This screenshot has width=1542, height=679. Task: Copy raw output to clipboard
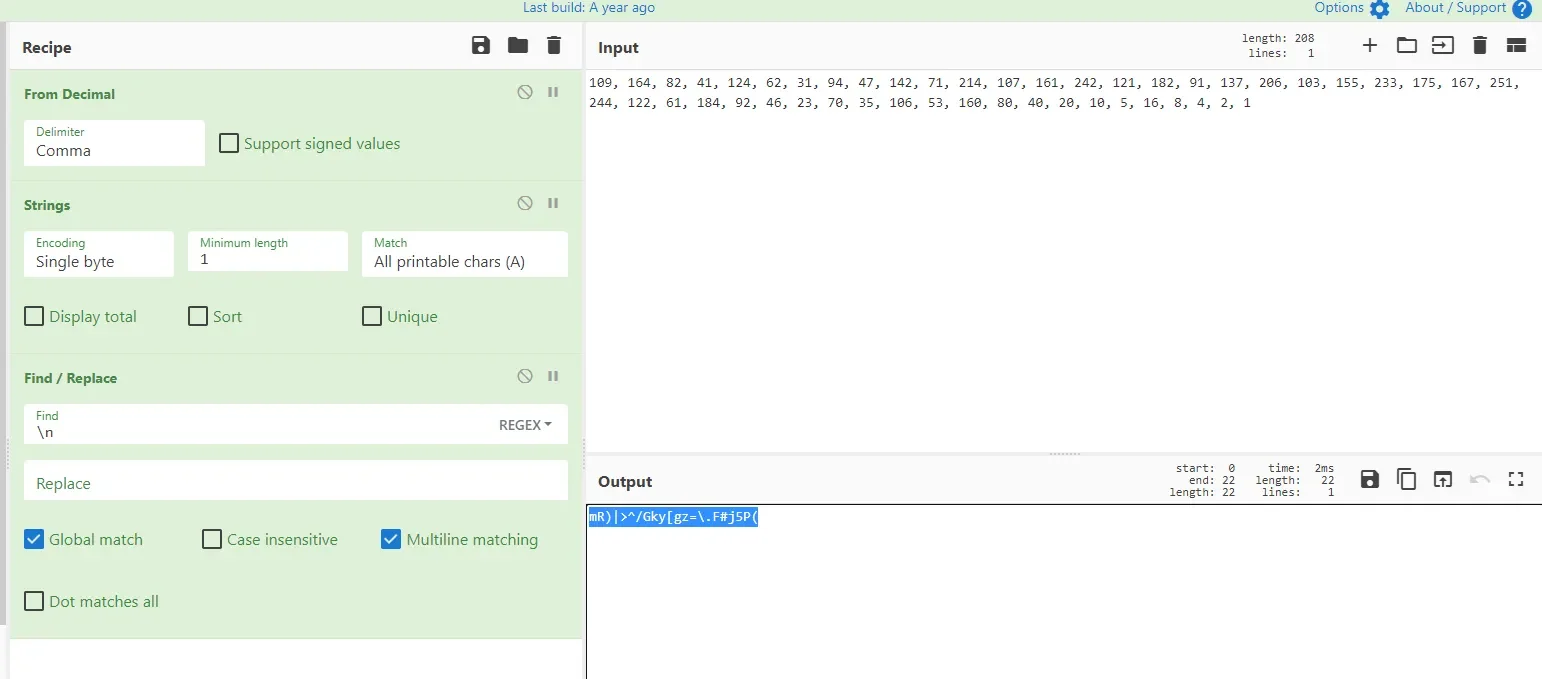(1407, 479)
